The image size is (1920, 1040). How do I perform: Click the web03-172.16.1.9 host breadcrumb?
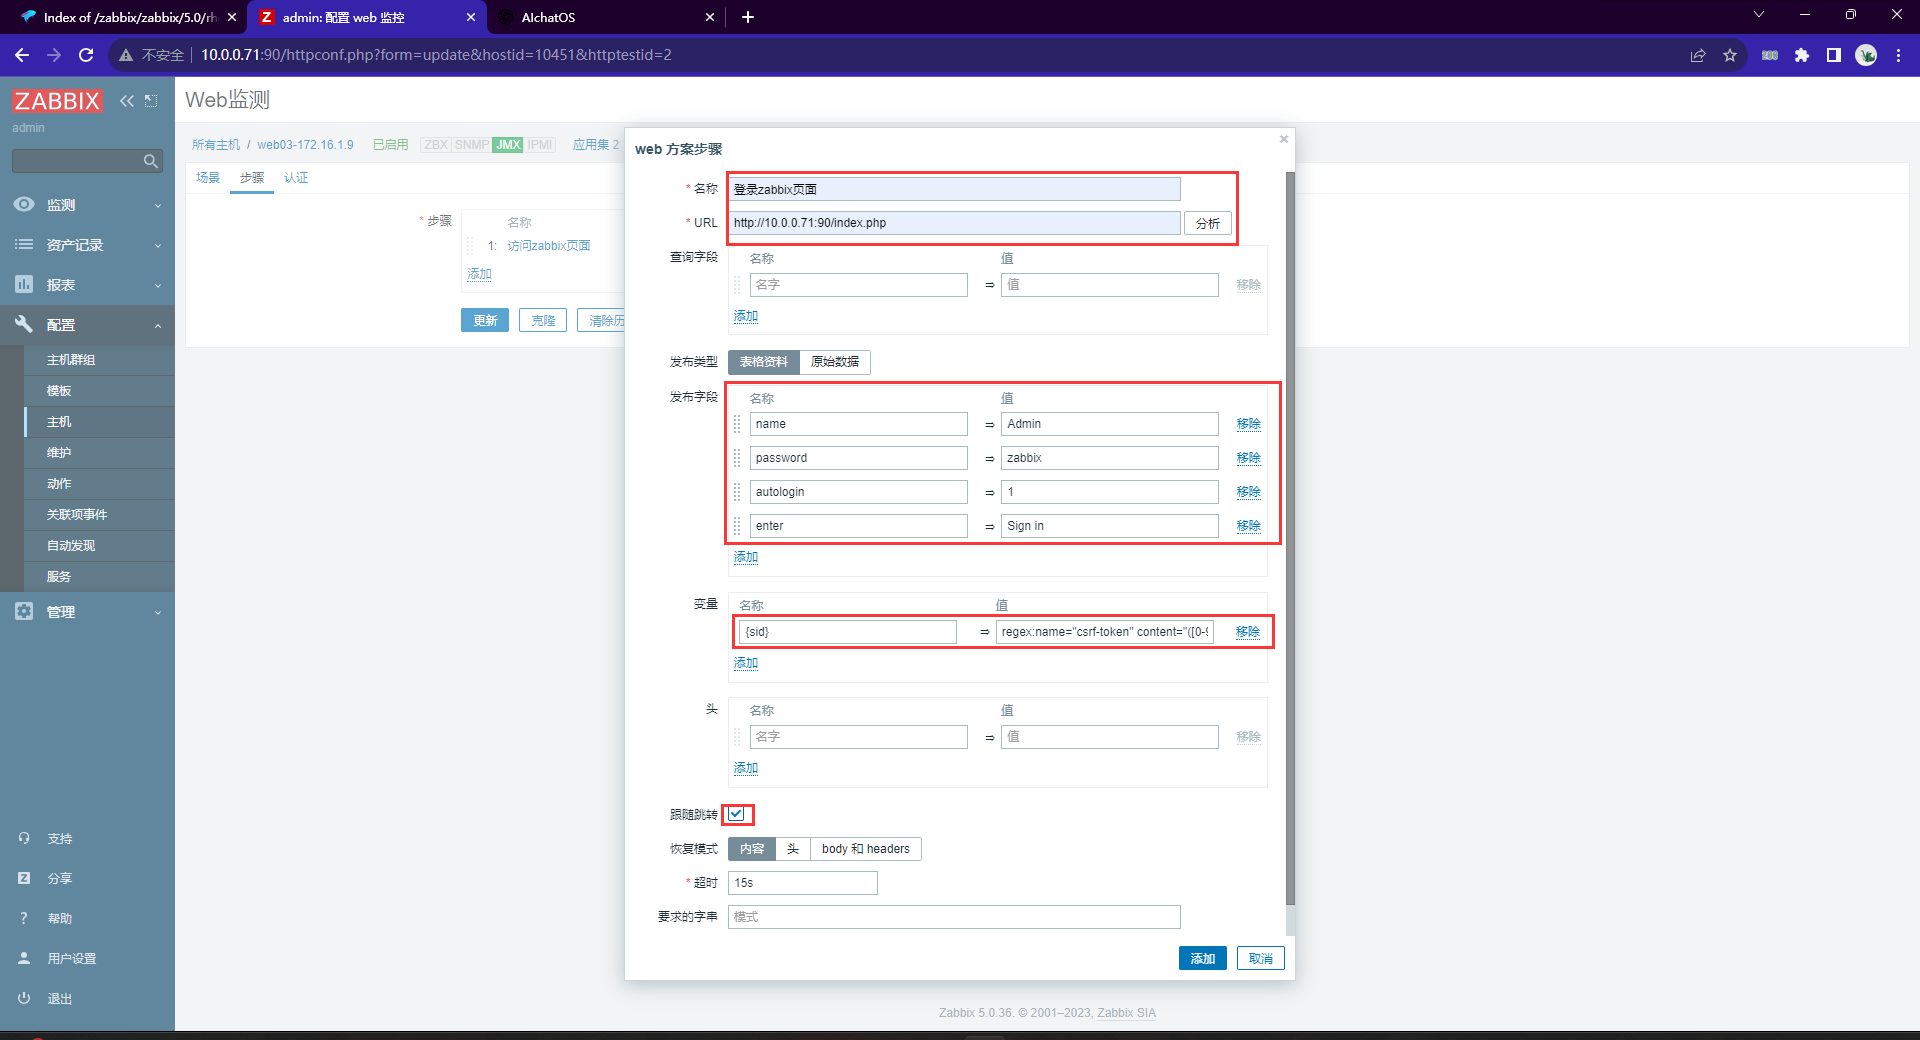pos(305,145)
